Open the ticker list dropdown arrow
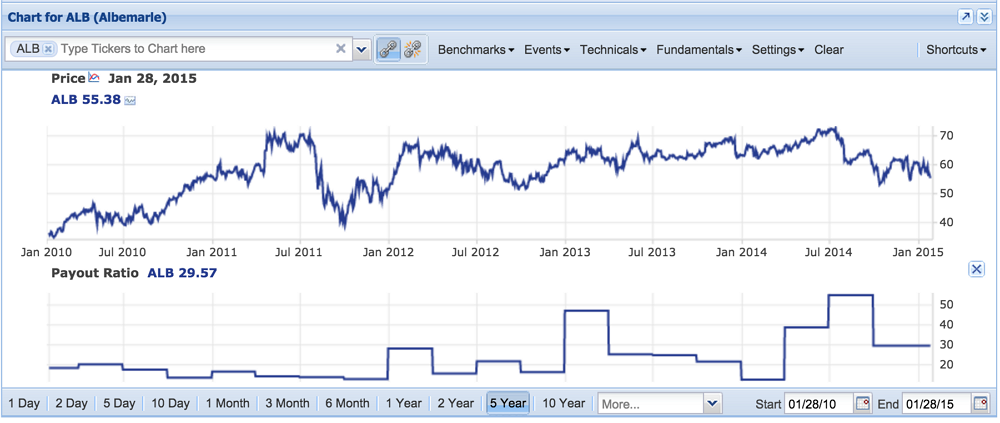This screenshot has width=1000, height=423. pos(362,49)
